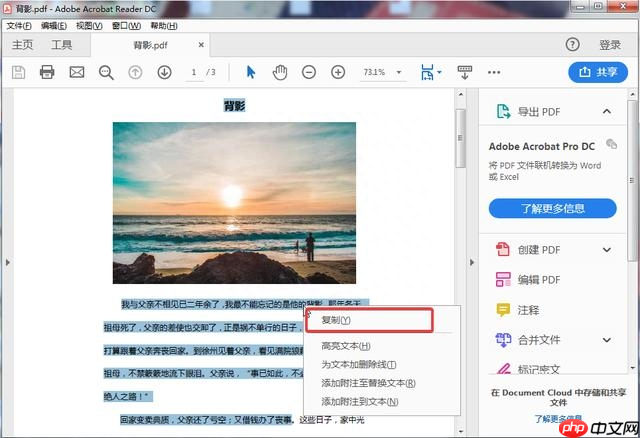Viewport: 640px width, 438px height.
Task: Open the 帮助(H) menu
Action: click(x=164, y=26)
